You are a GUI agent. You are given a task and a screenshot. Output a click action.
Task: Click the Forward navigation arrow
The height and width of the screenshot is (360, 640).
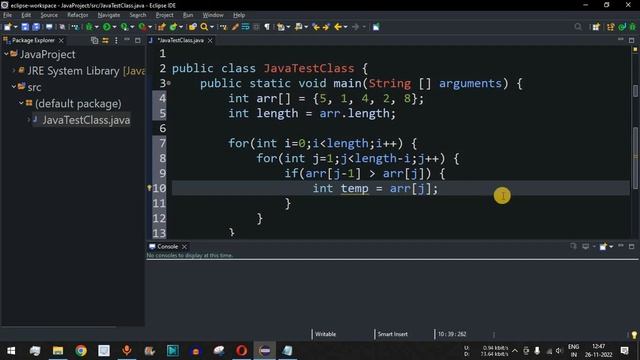356,27
